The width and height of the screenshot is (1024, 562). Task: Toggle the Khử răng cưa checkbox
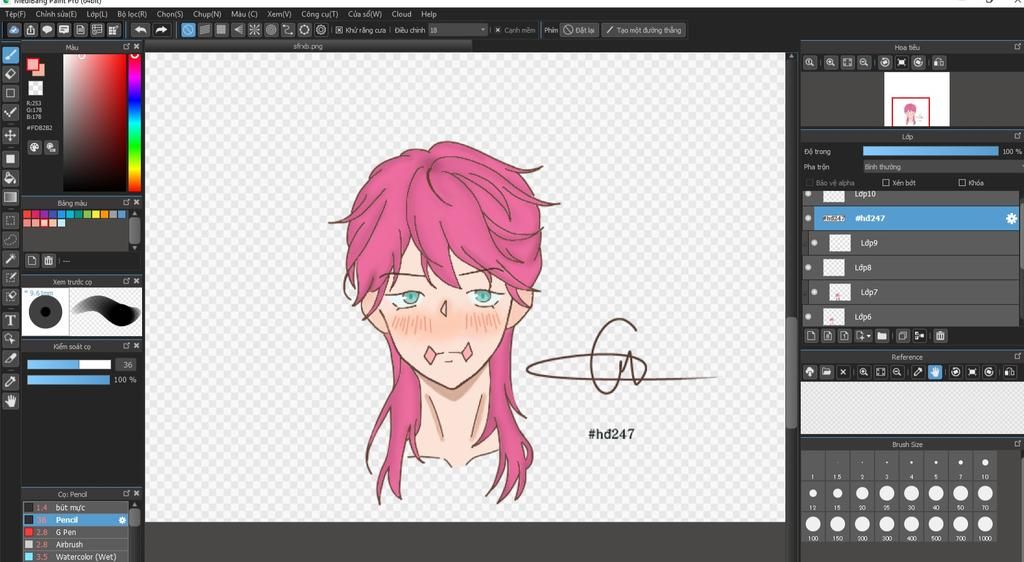pos(339,30)
